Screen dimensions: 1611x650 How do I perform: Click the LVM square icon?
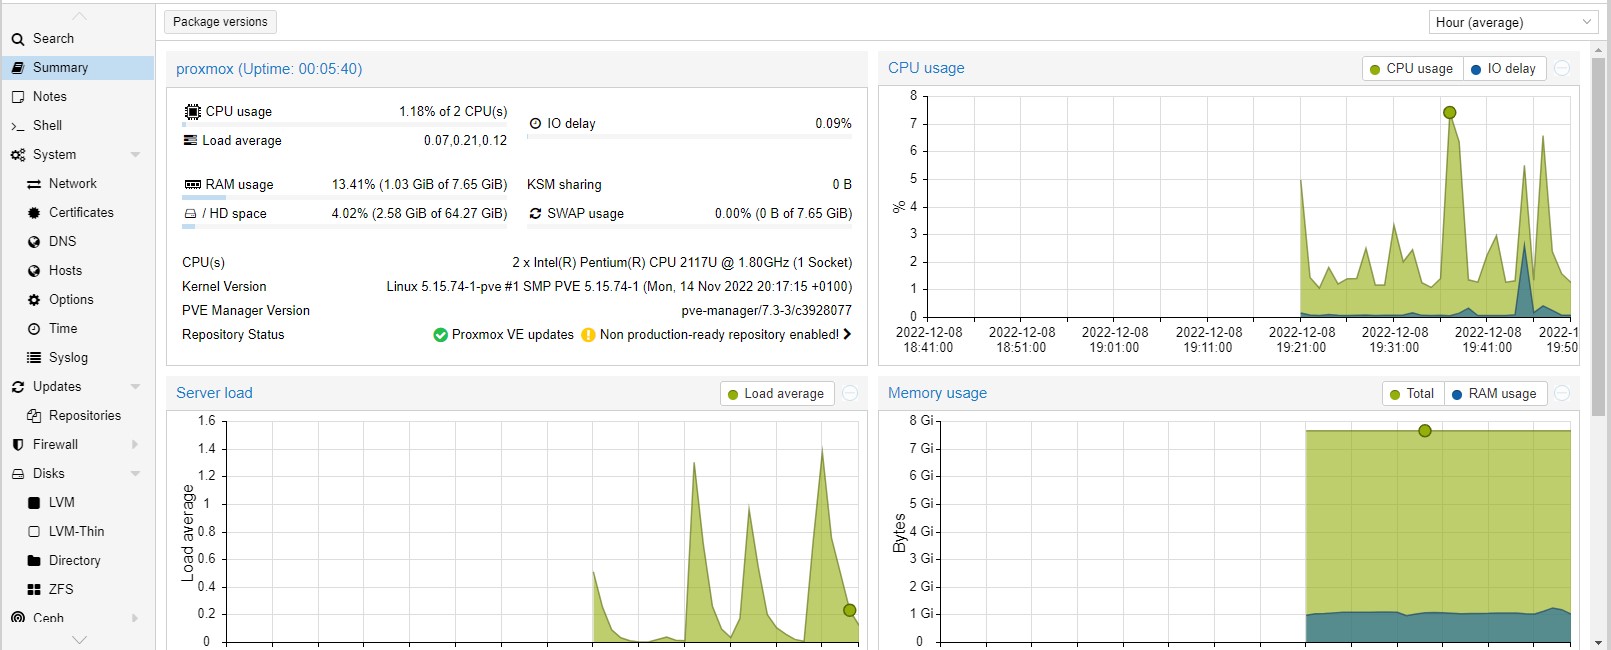pos(34,503)
